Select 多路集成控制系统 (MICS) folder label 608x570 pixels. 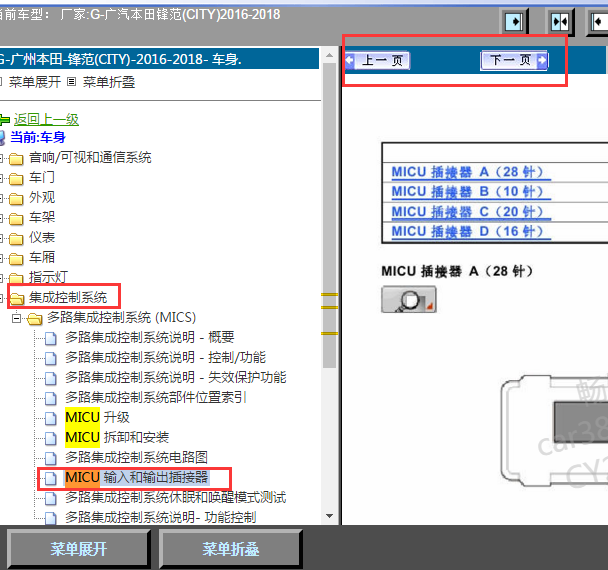click(x=121, y=317)
